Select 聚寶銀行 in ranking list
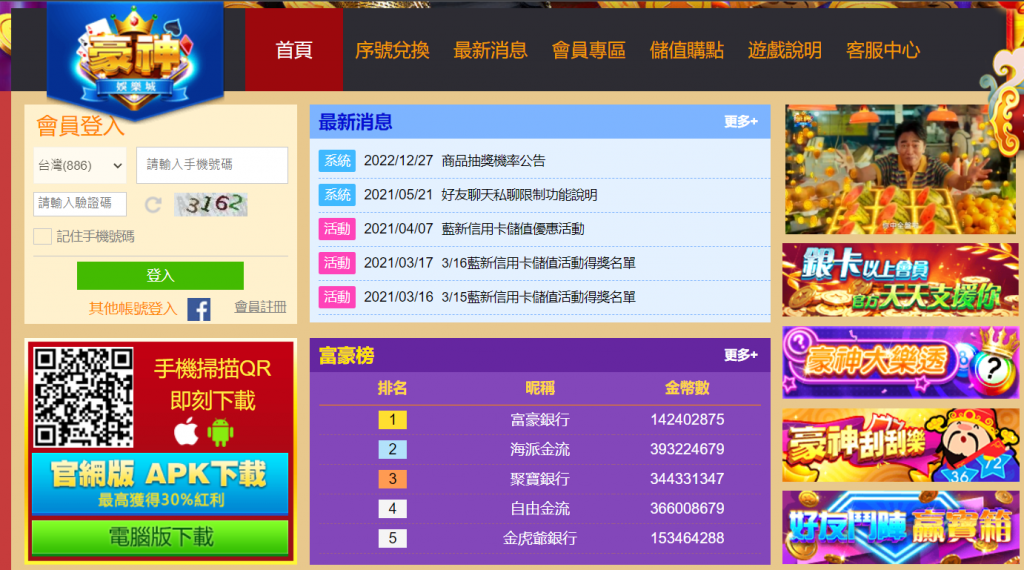1024x570 pixels. click(539, 479)
